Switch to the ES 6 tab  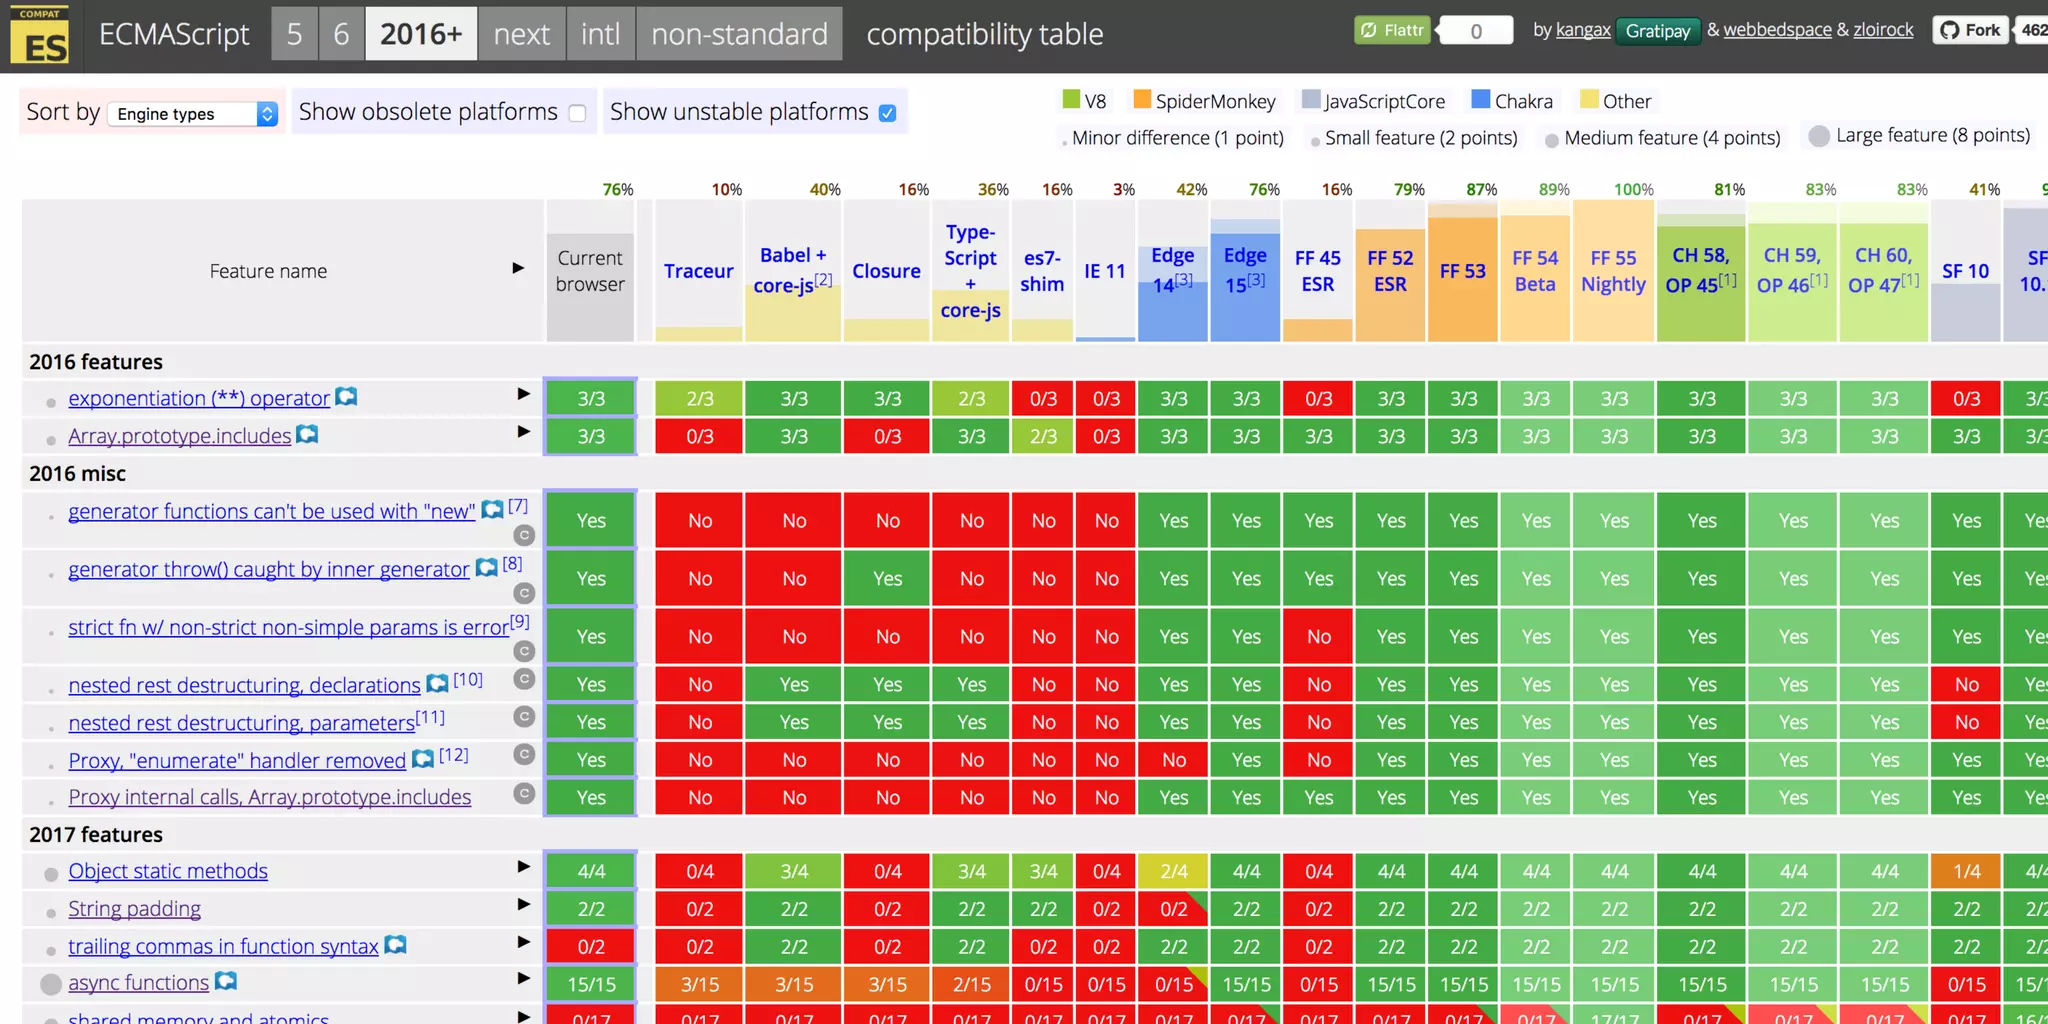pyautogui.click(x=341, y=34)
